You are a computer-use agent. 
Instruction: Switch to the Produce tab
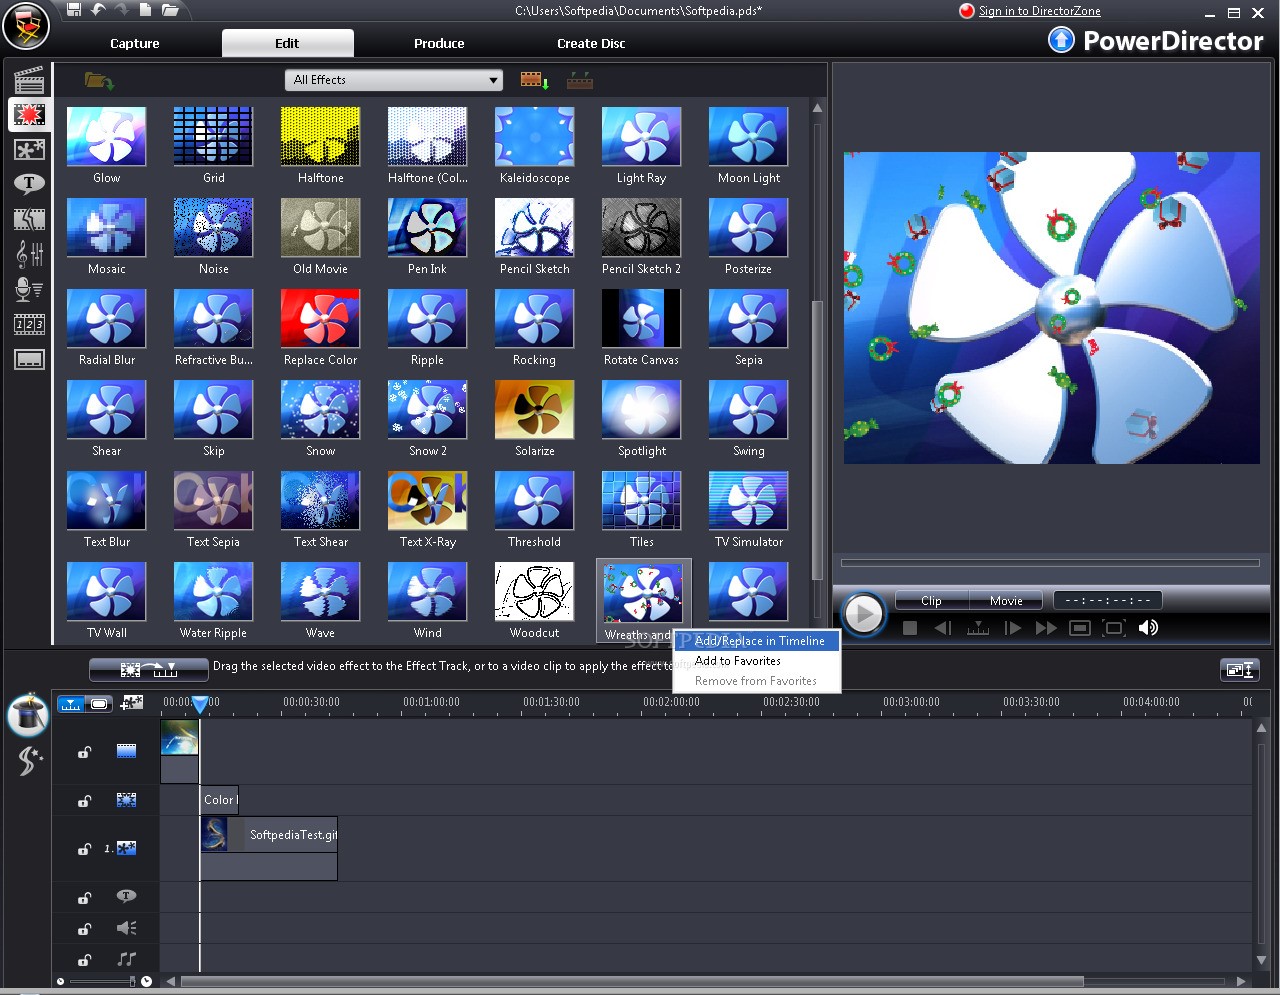coord(439,43)
